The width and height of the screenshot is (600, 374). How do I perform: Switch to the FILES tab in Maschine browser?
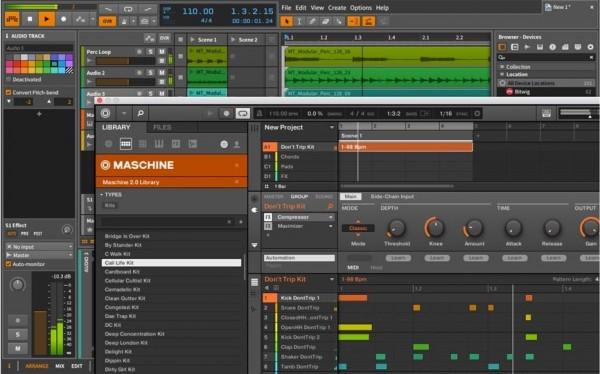(x=162, y=127)
